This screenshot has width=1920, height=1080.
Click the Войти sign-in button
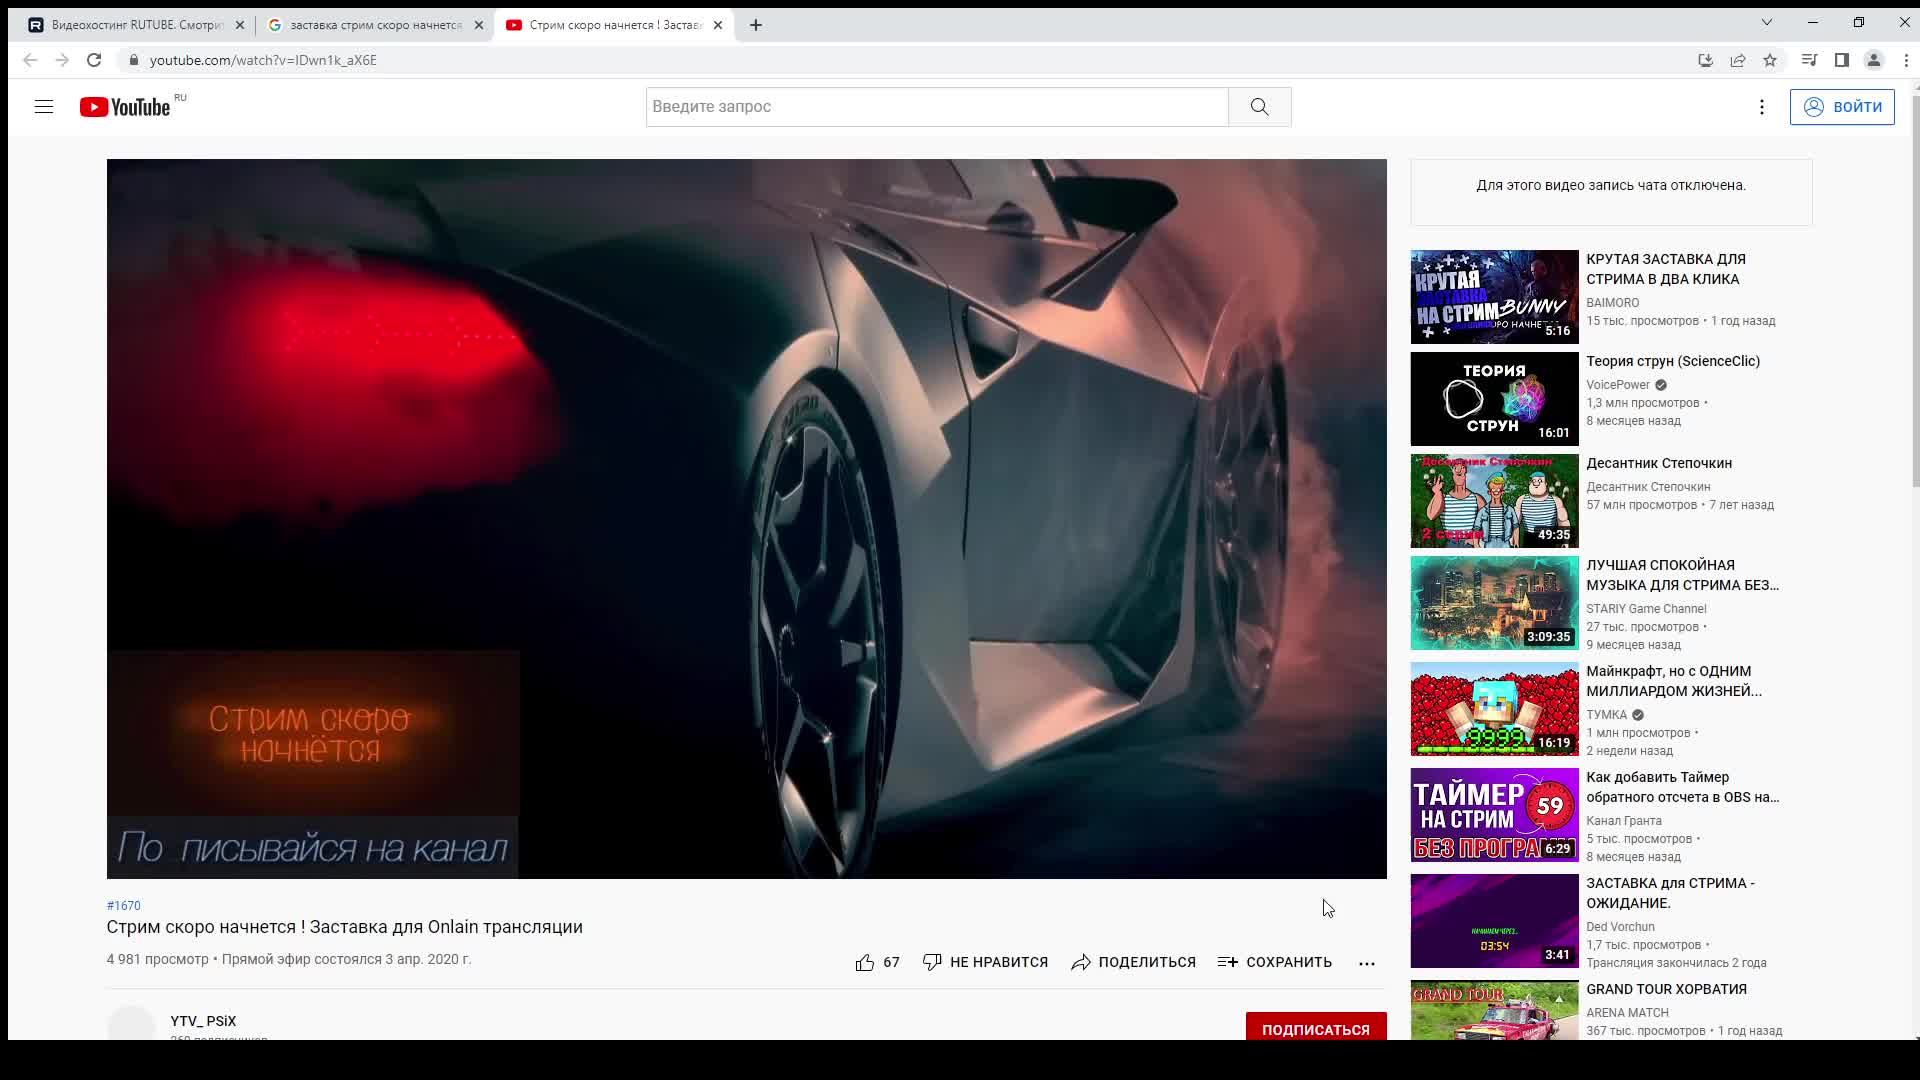pos(1842,107)
